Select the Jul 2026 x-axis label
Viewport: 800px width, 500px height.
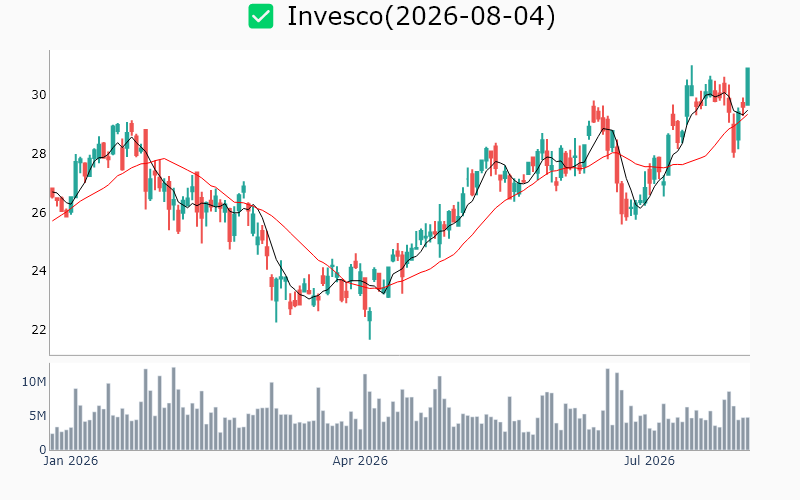point(649,461)
